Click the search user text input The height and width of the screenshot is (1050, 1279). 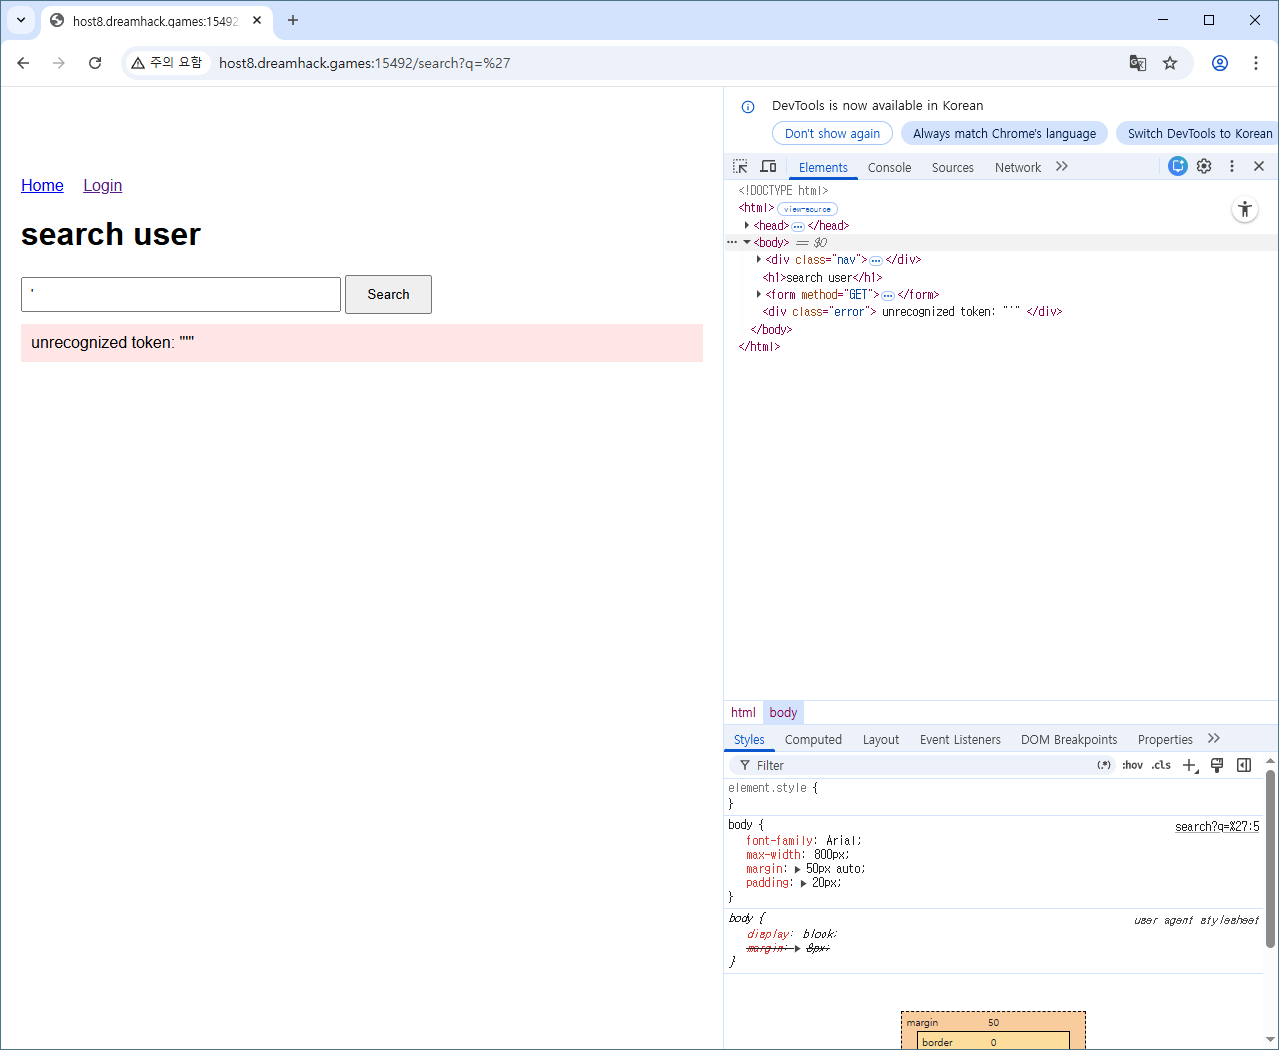point(181,295)
